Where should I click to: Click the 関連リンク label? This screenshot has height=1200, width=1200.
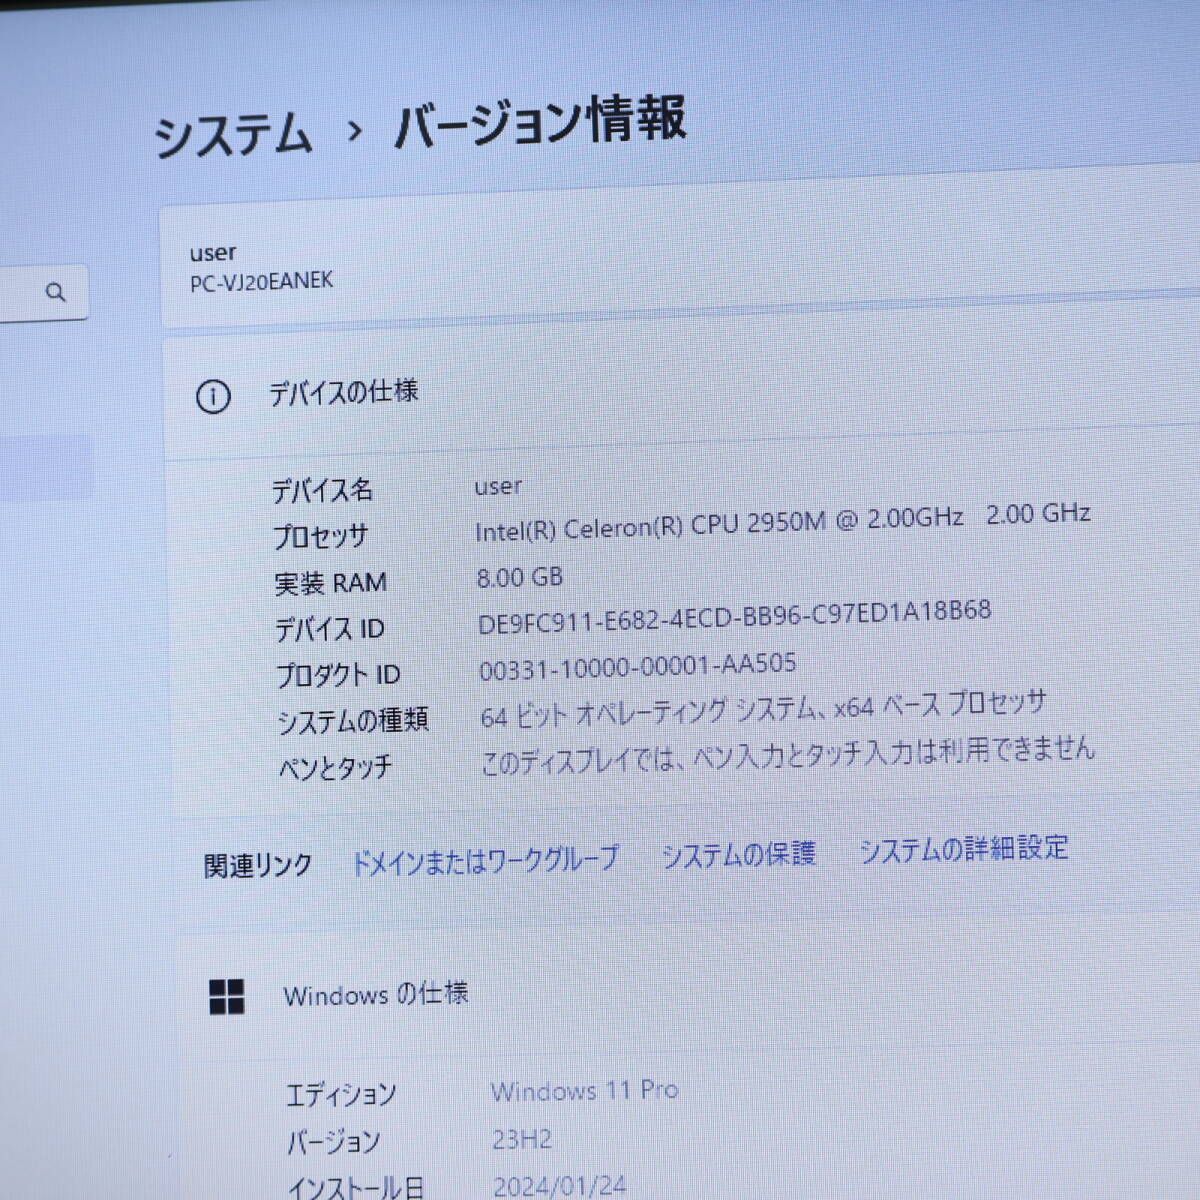tap(258, 866)
